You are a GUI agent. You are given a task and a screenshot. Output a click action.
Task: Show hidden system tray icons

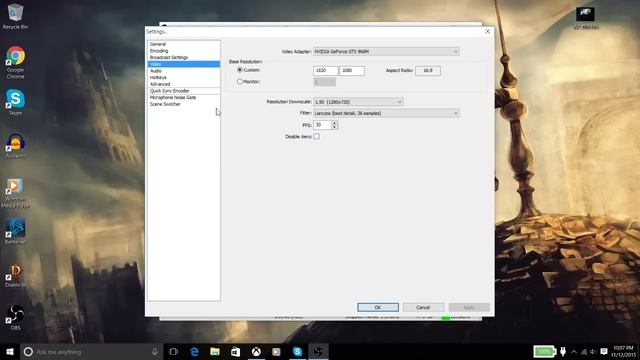(x=574, y=352)
